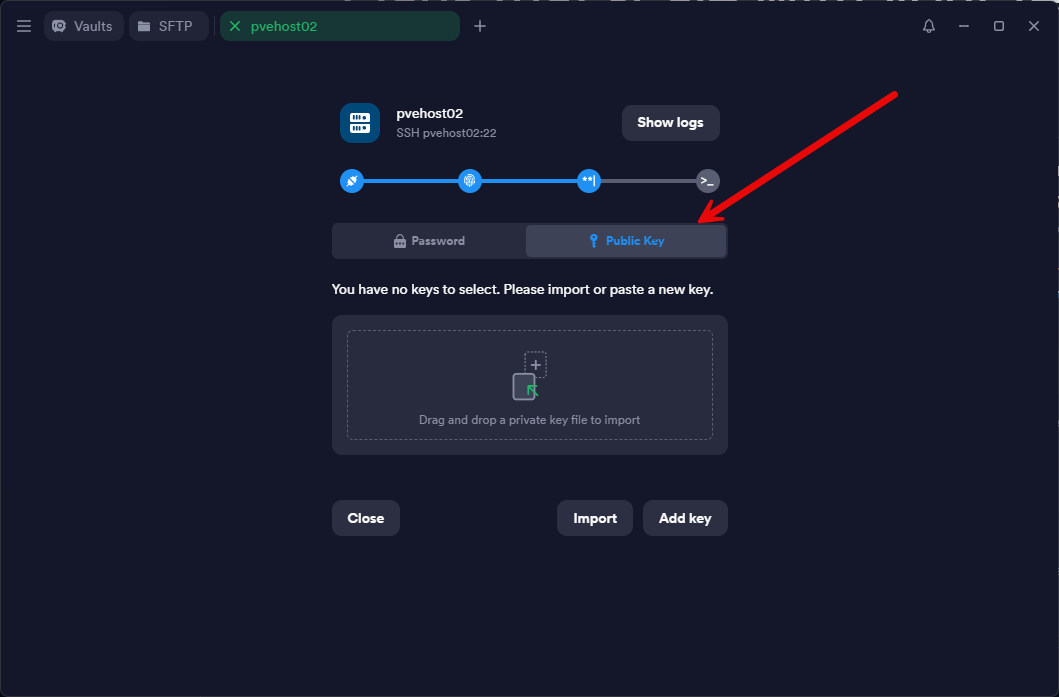Open the hamburger main menu
This screenshot has height=697, width=1059.
(24, 26)
